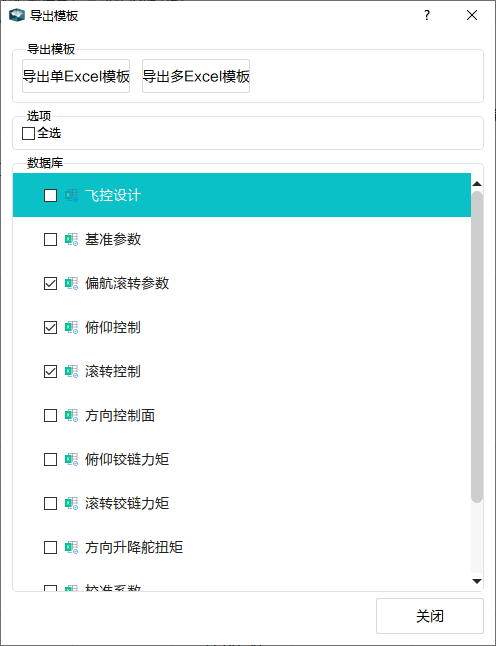
Task: Enable the 全选 checkbox
Action: point(28,133)
